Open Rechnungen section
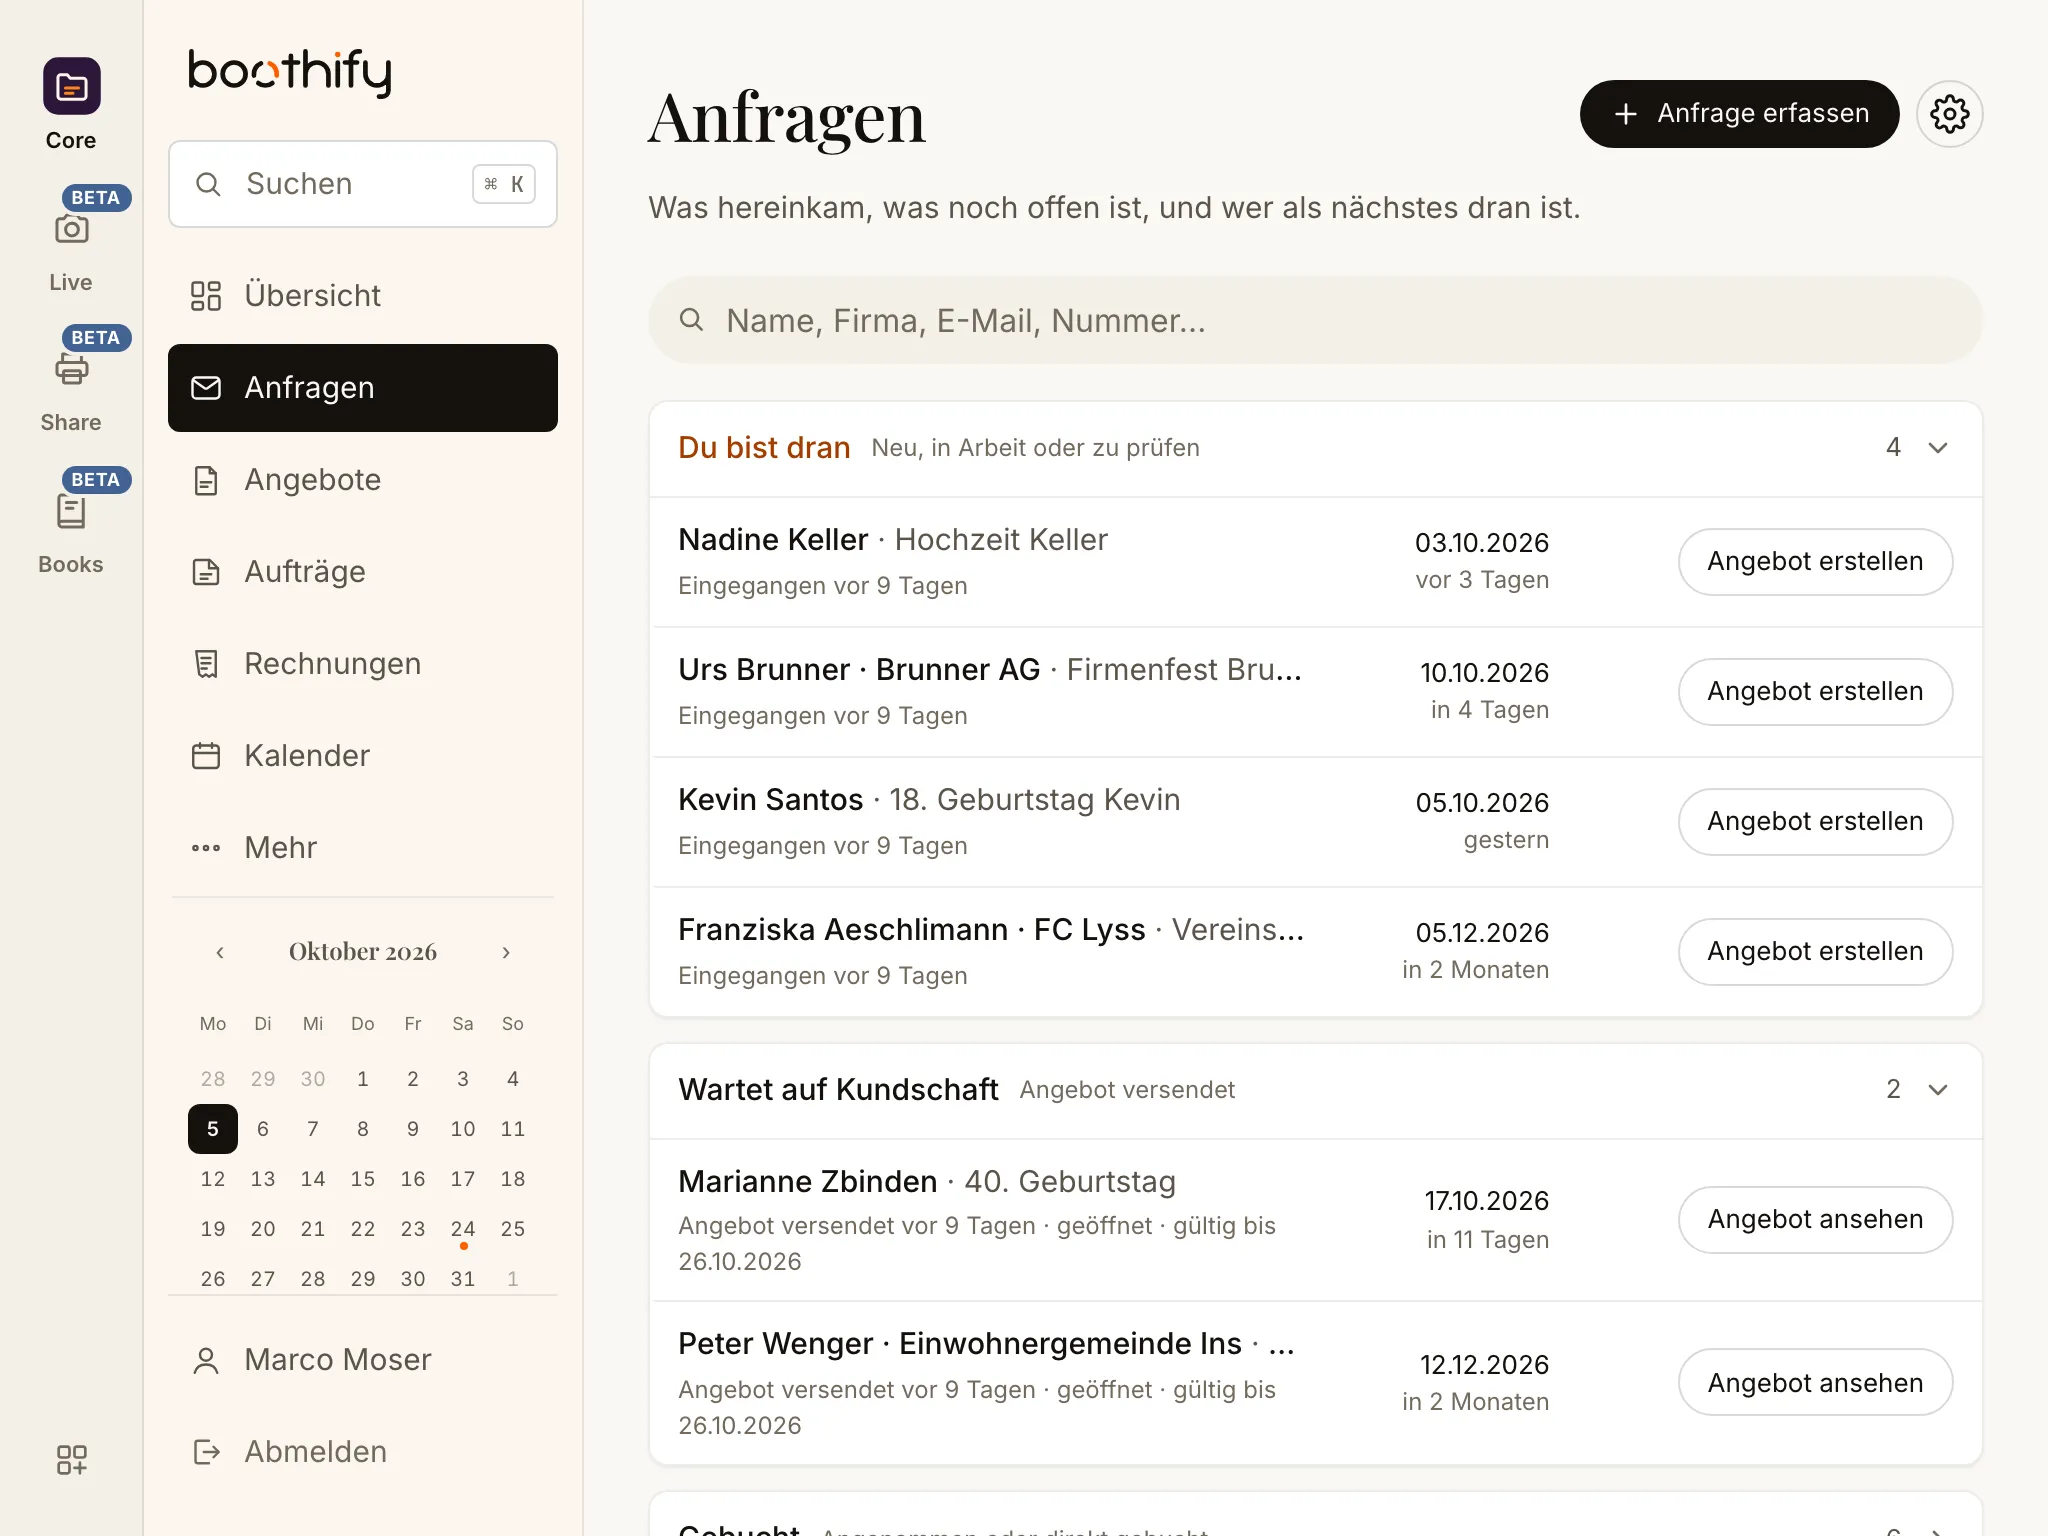This screenshot has height=1536, width=2048. pyautogui.click(x=363, y=664)
